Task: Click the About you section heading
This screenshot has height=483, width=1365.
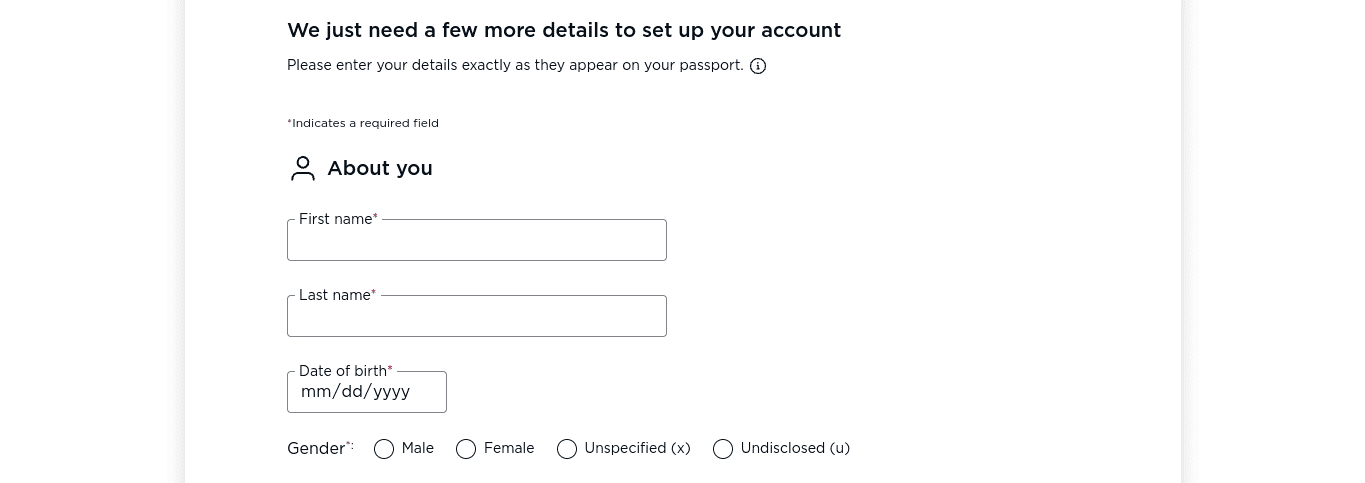Action: [x=380, y=168]
